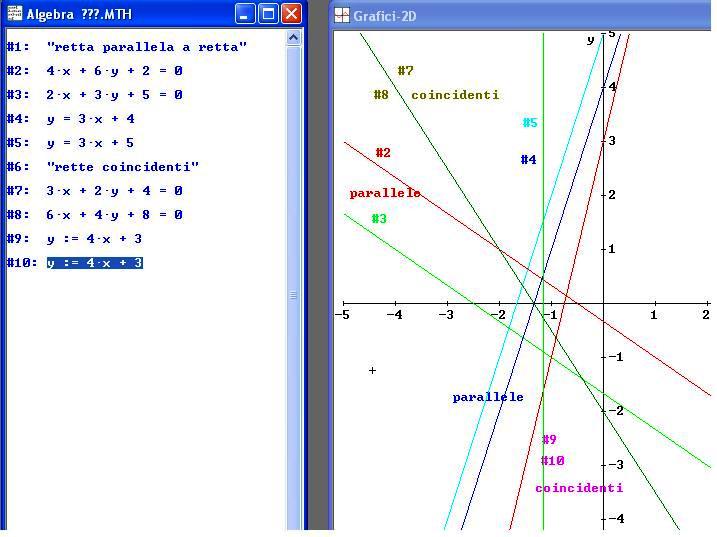717x537 pixels.
Task: Click the magenta #10 label in plot
Action: (553, 461)
